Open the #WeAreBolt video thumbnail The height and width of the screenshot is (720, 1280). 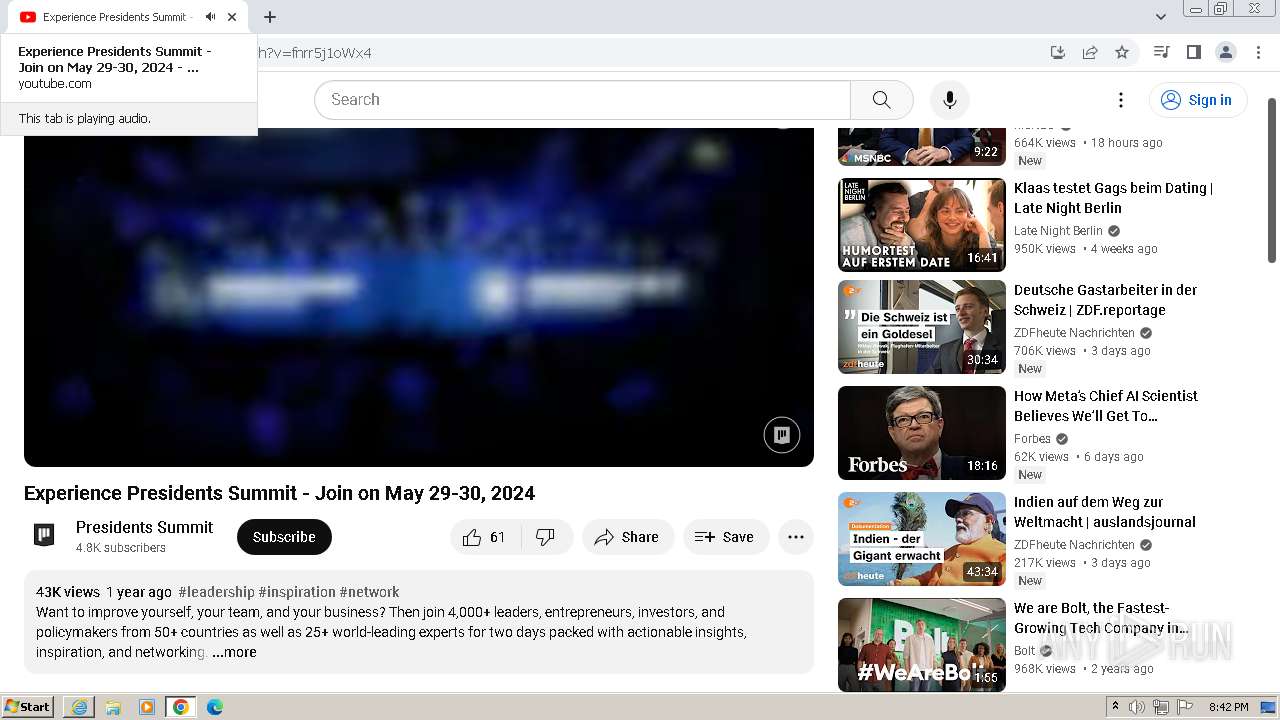click(x=922, y=645)
